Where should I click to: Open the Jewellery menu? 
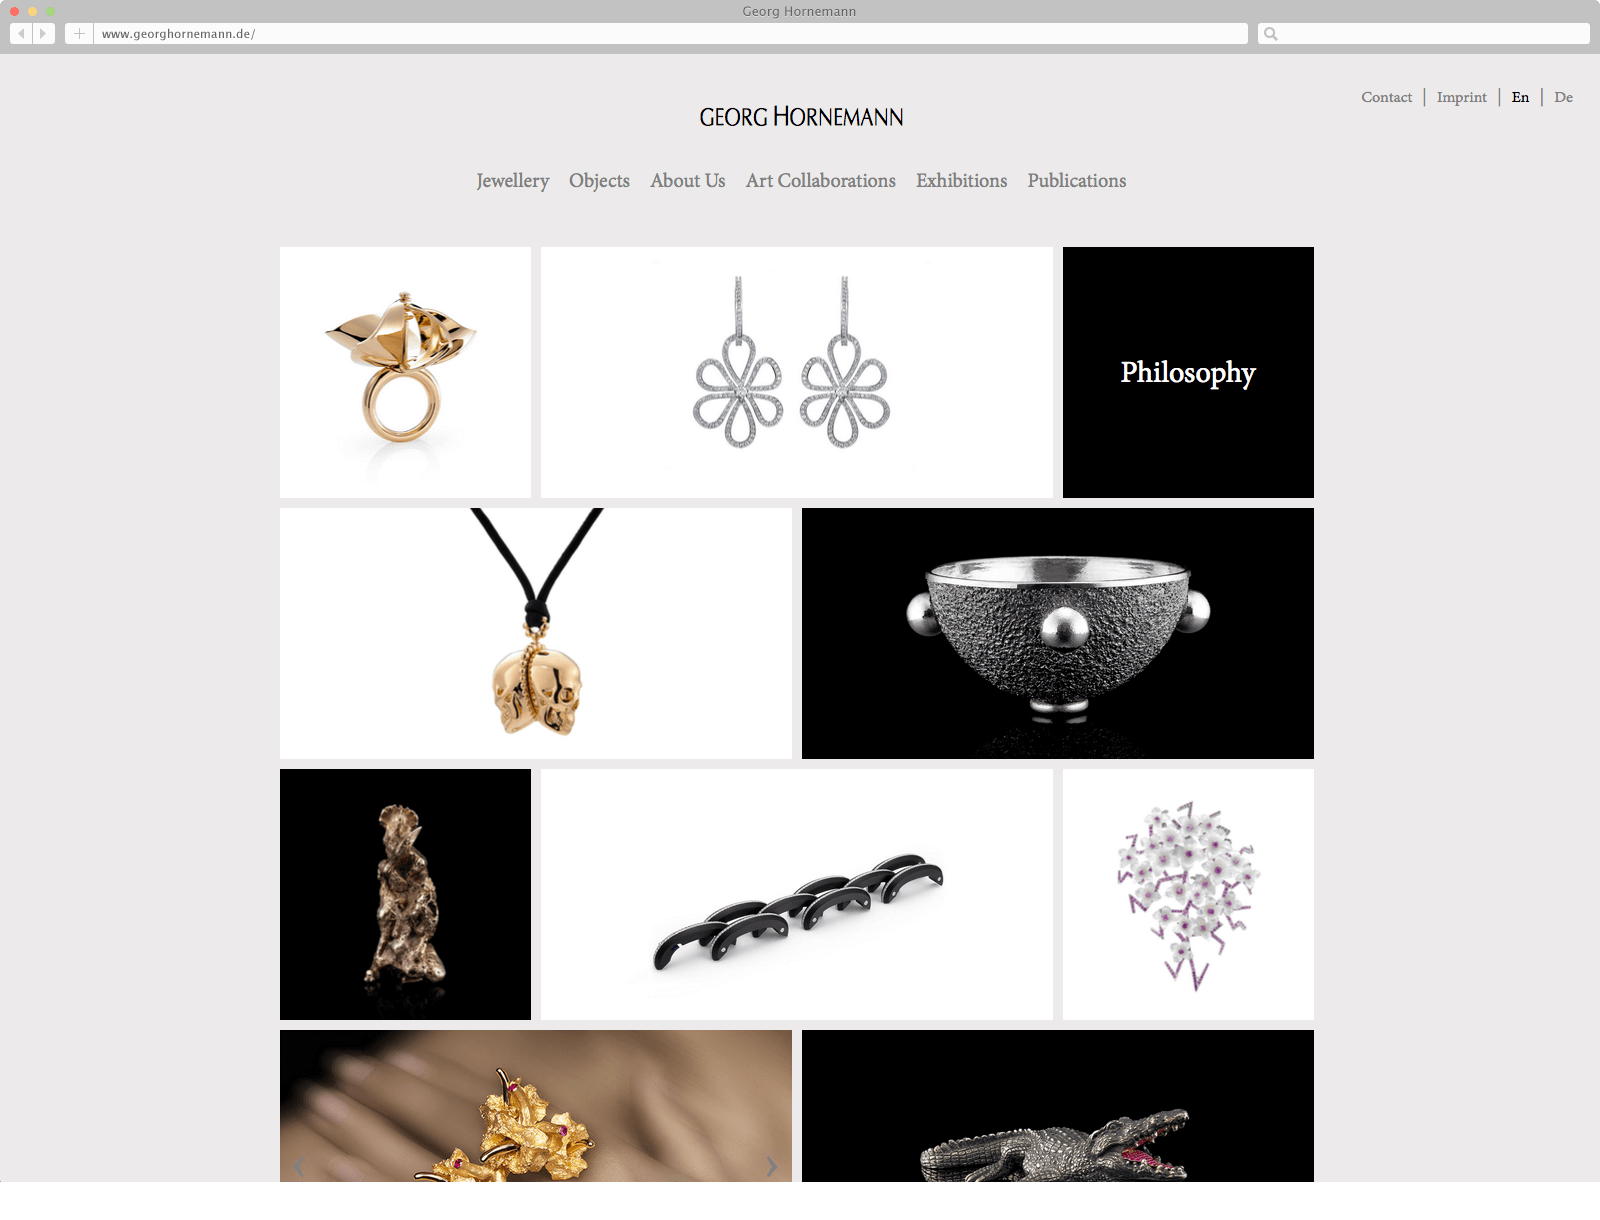(x=513, y=181)
